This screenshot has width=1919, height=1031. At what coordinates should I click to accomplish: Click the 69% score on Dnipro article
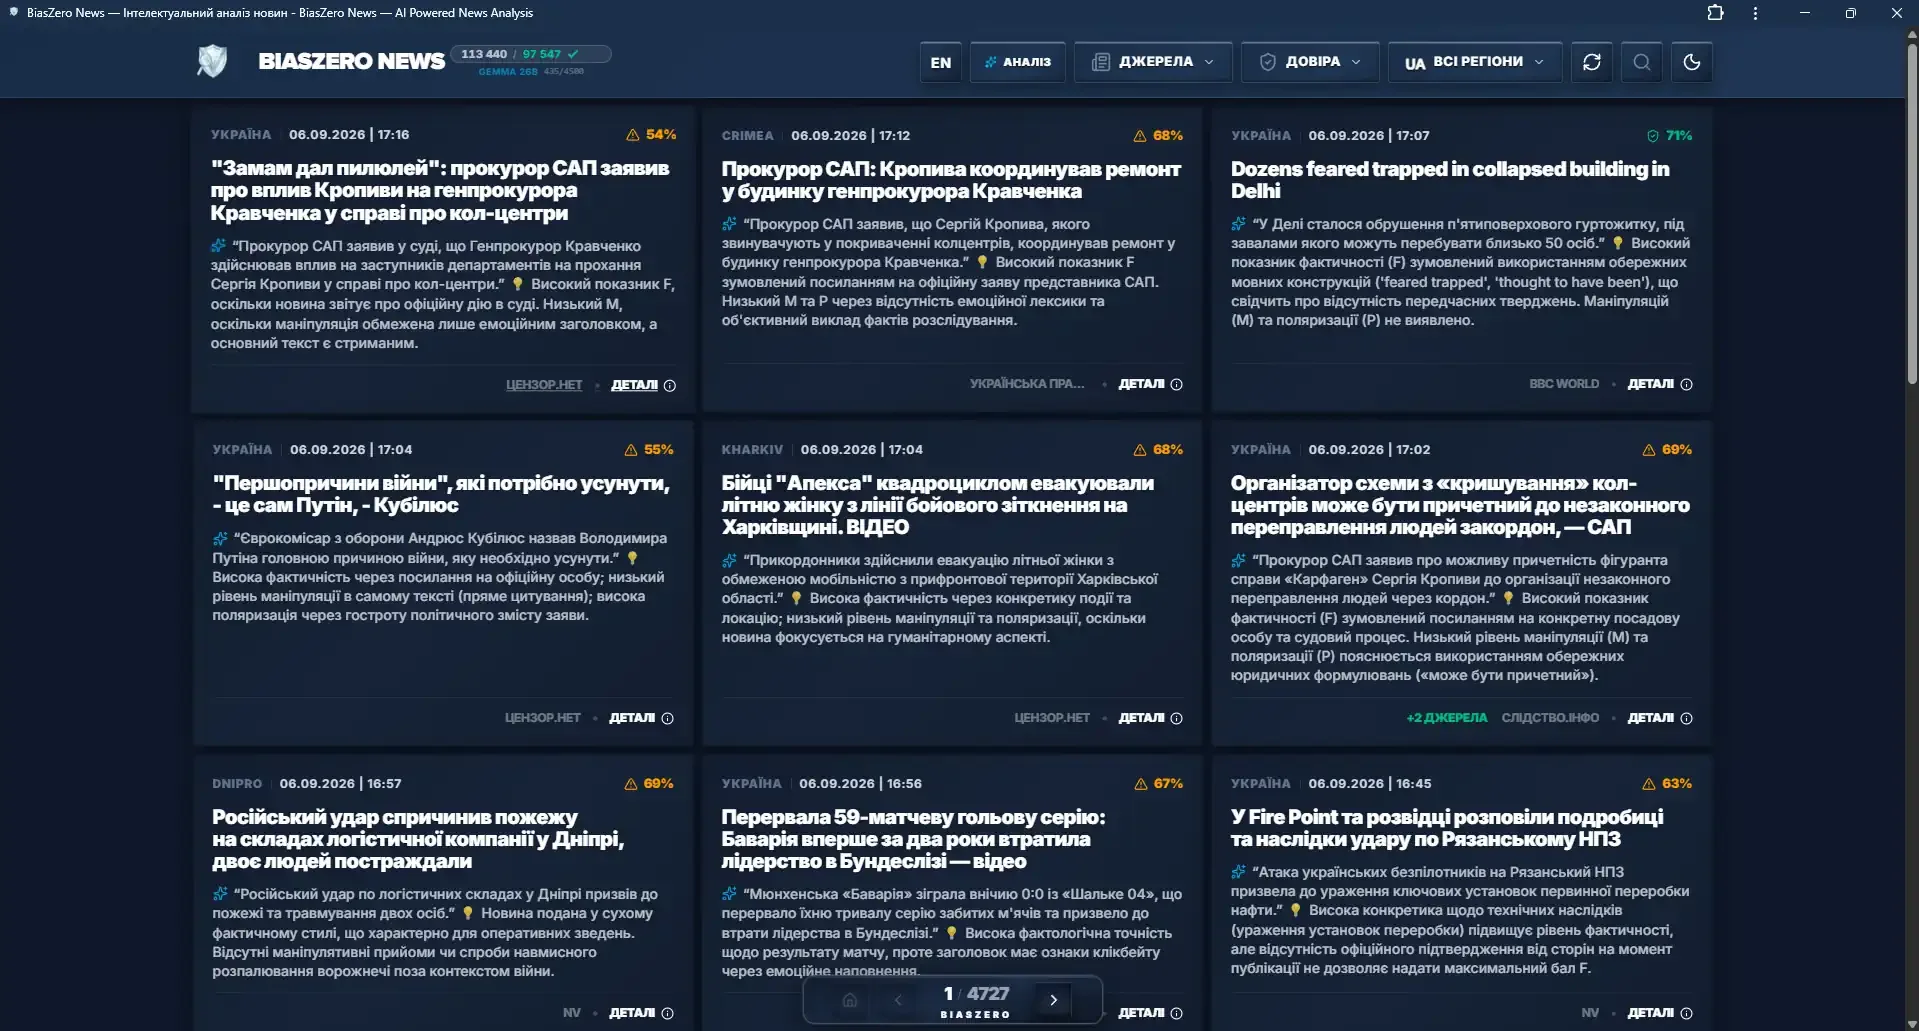coord(649,784)
